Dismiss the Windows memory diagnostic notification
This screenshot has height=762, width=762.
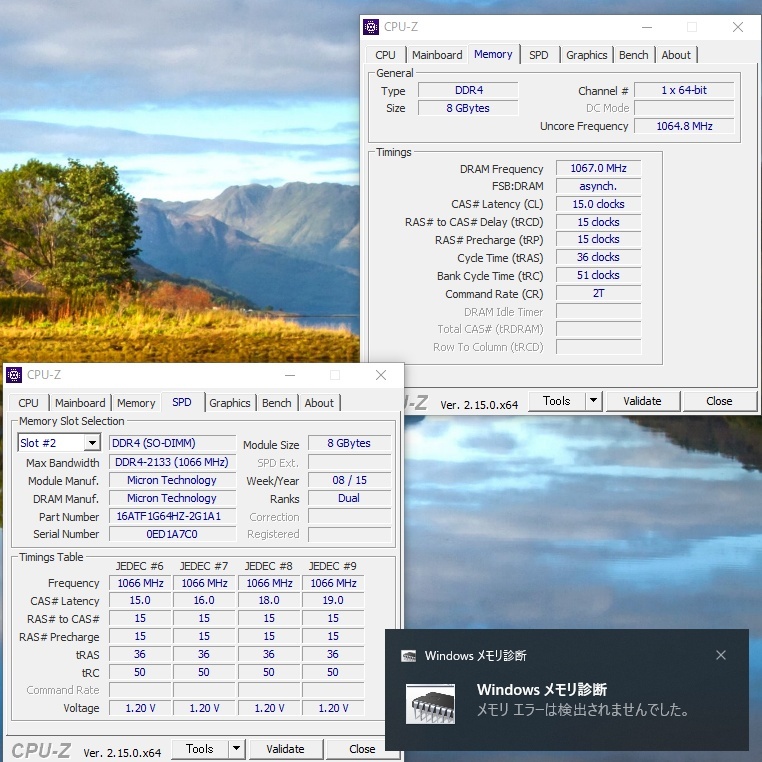721,656
